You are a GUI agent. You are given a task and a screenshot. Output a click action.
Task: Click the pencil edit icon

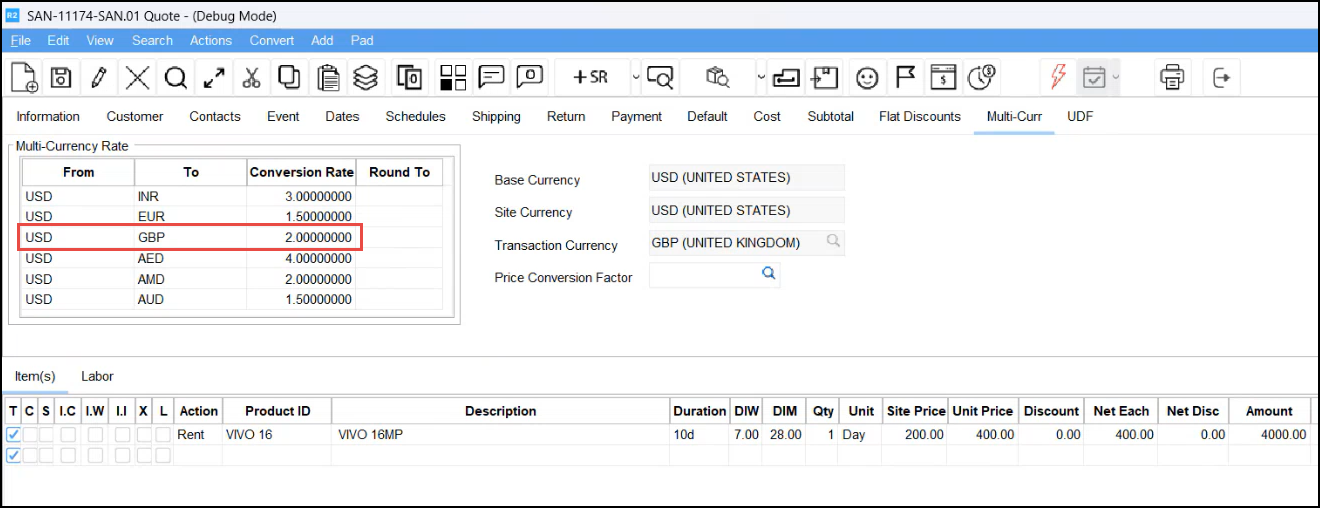tap(98, 77)
